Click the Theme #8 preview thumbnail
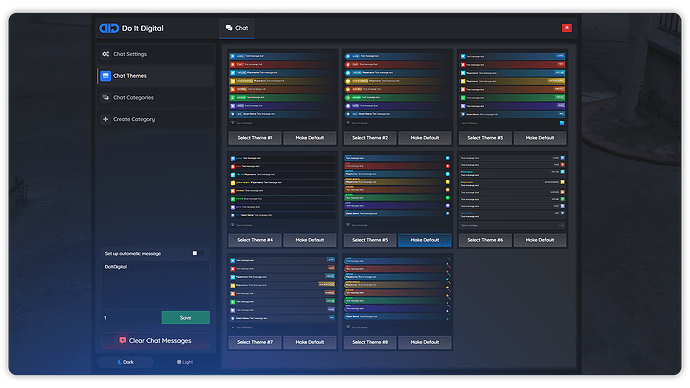The width and height of the screenshot is (690, 388). pos(397,293)
